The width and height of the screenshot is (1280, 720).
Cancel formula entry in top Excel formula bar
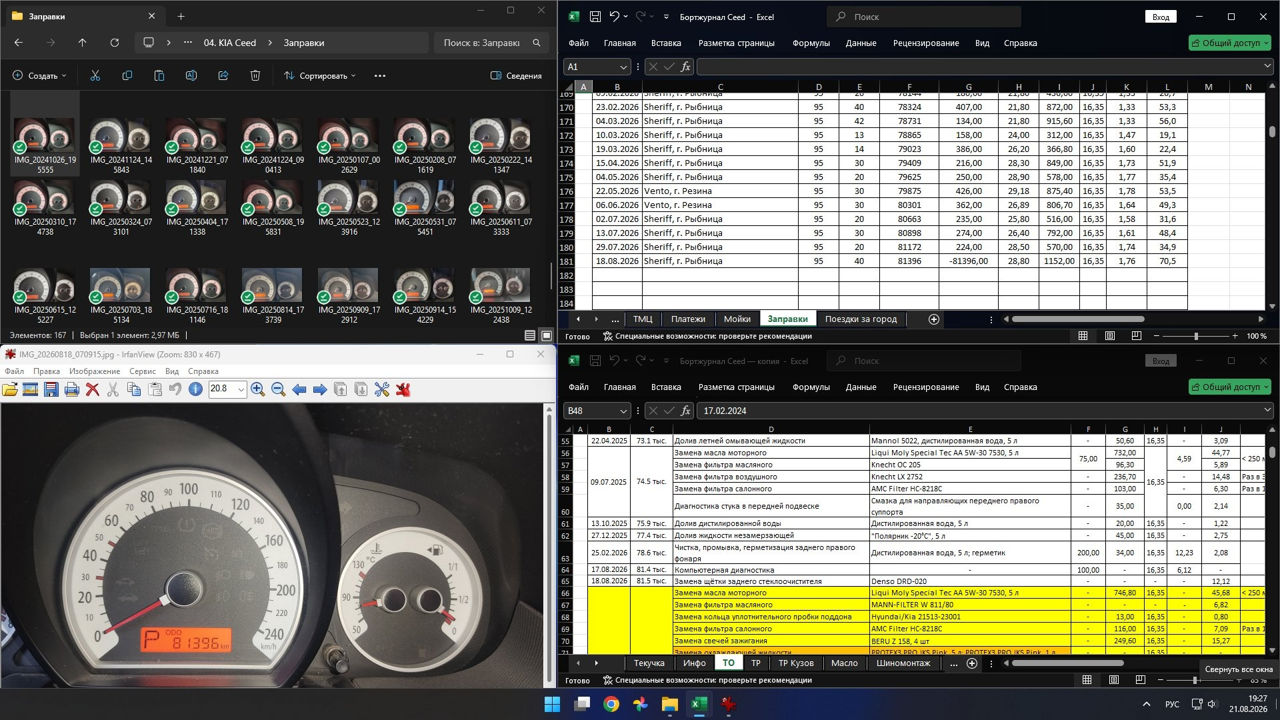[x=652, y=67]
